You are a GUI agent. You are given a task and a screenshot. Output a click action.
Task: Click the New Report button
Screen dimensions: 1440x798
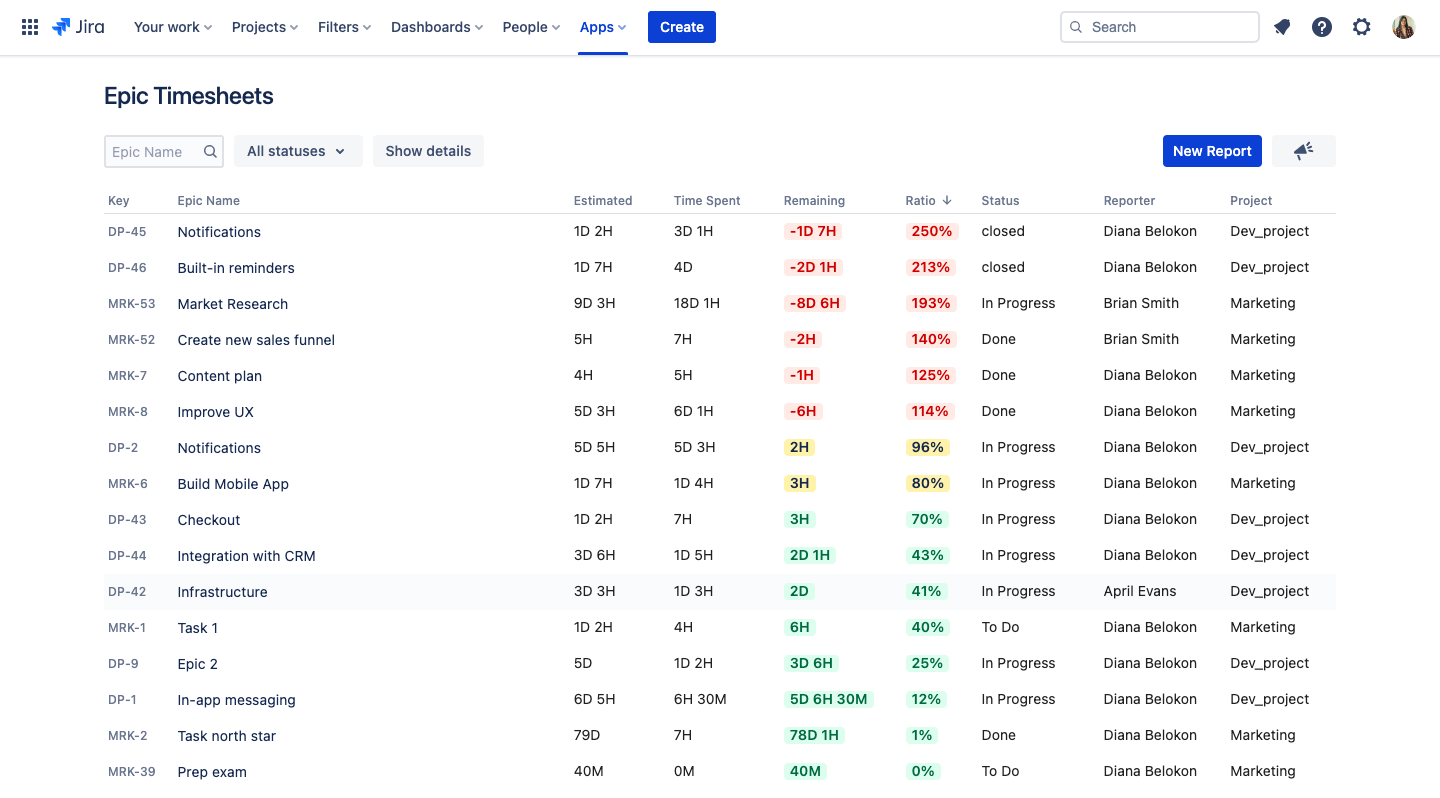click(x=1212, y=151)
